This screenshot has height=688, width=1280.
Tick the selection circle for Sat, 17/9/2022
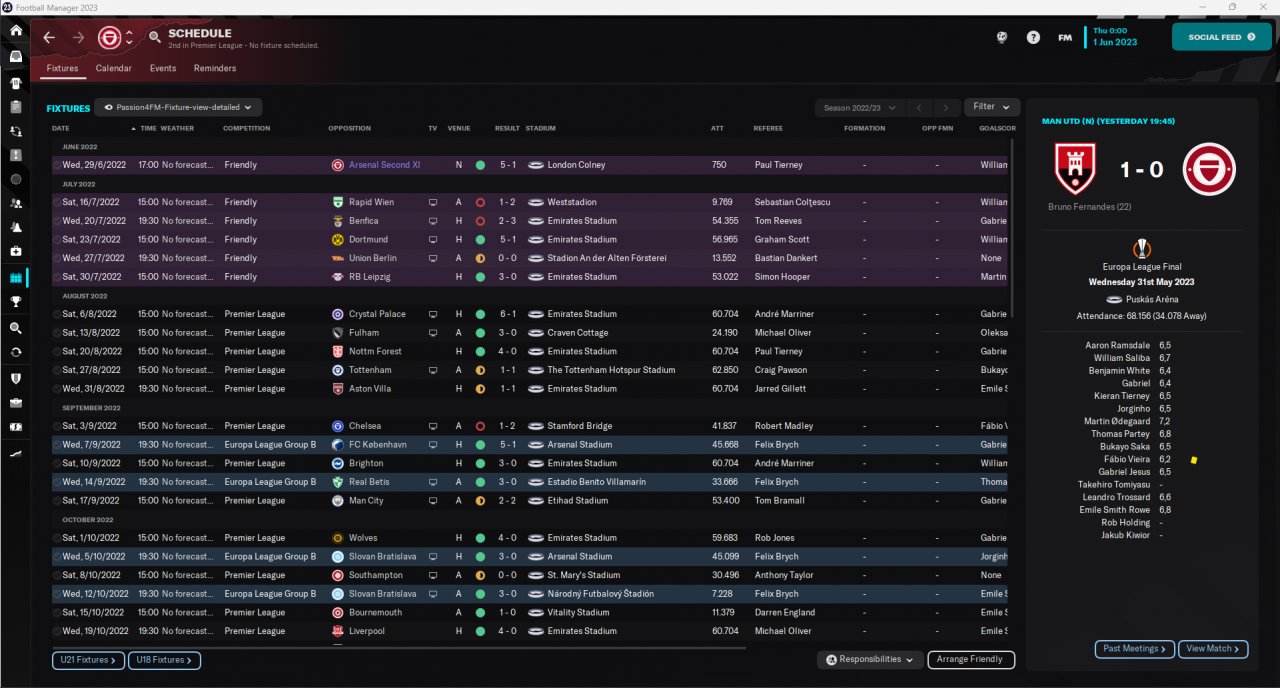tap(57, 500)
